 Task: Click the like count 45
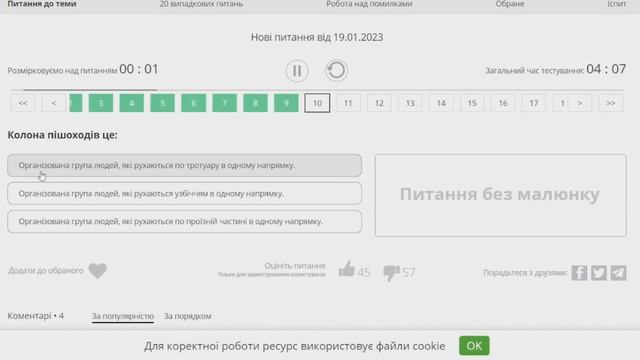coord(364,272)
